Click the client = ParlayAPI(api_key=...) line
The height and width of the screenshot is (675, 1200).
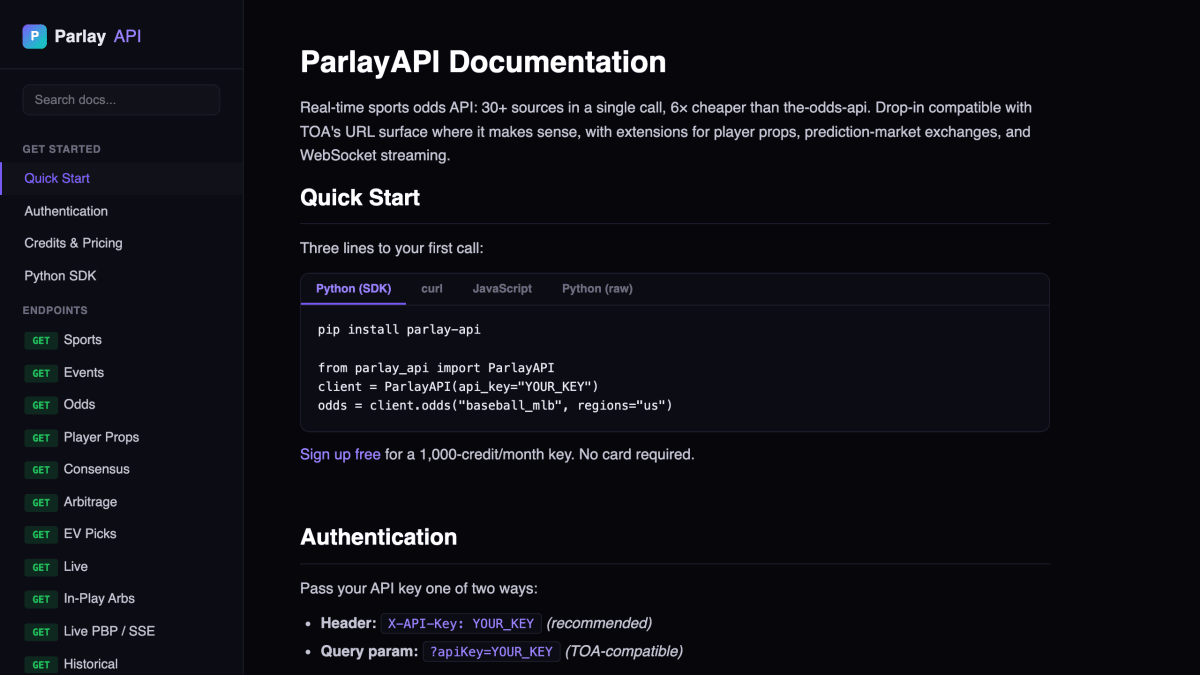pyautogui.click(x=458, y=386)
